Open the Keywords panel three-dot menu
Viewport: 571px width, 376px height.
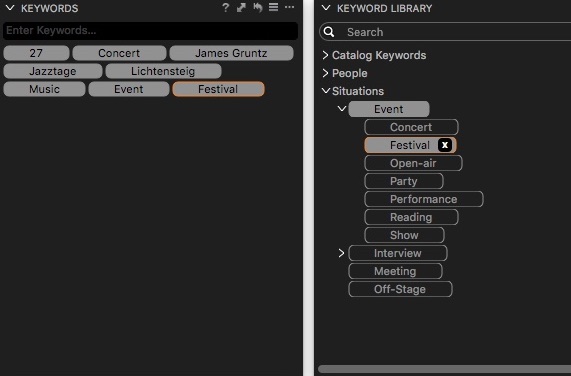290,7
